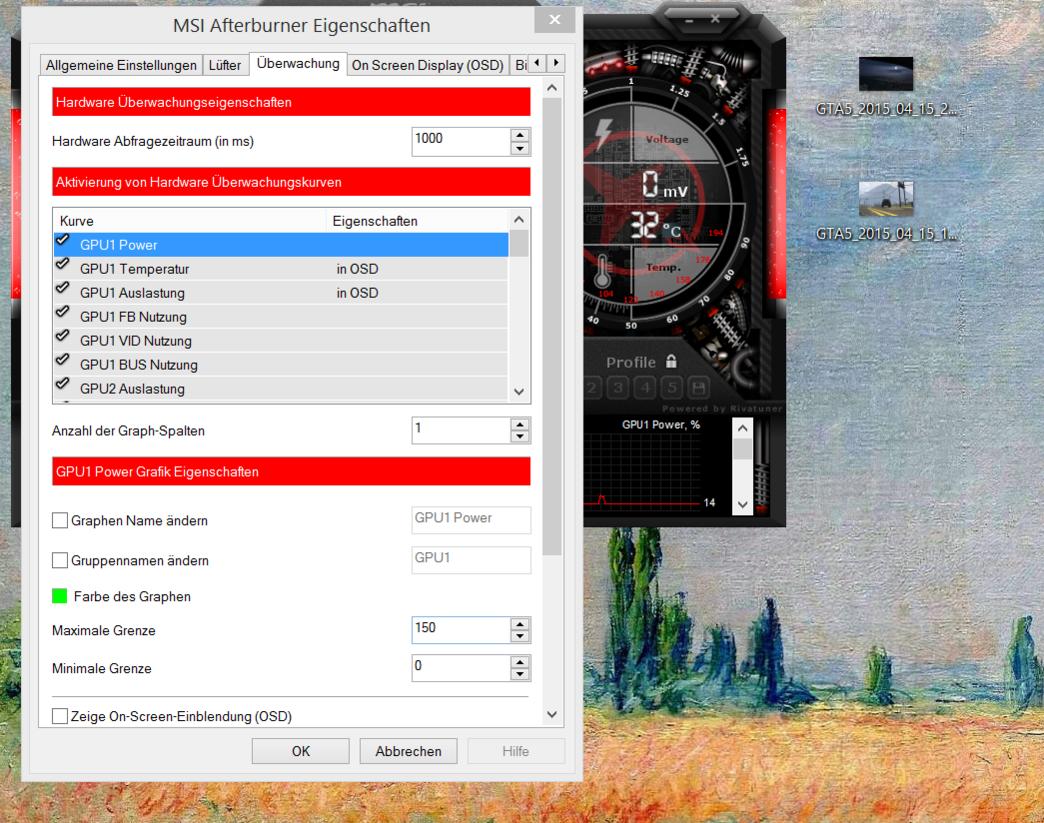The image size is (1044, 823).
Task: Click the Anzahl der Graph-Spalten field
Action: click(461, 430)
